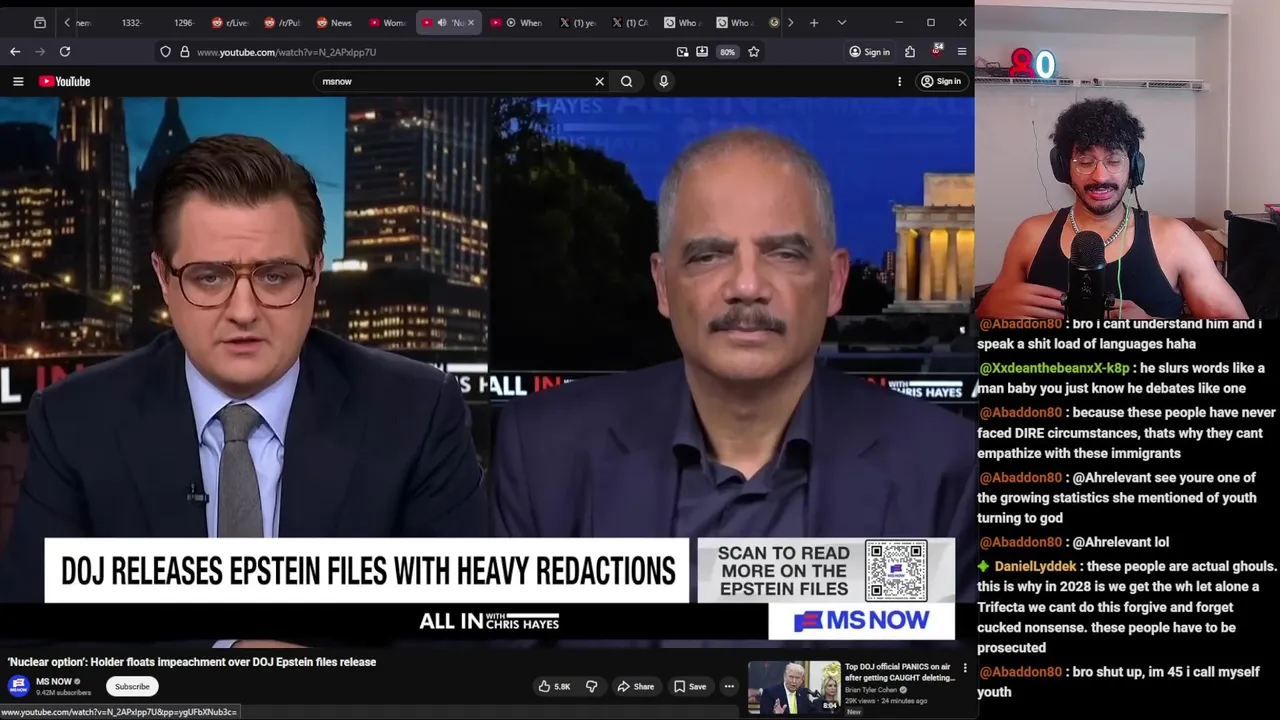Sign in to the browser account
The image size is (1280, 720).
pos(869,52)
